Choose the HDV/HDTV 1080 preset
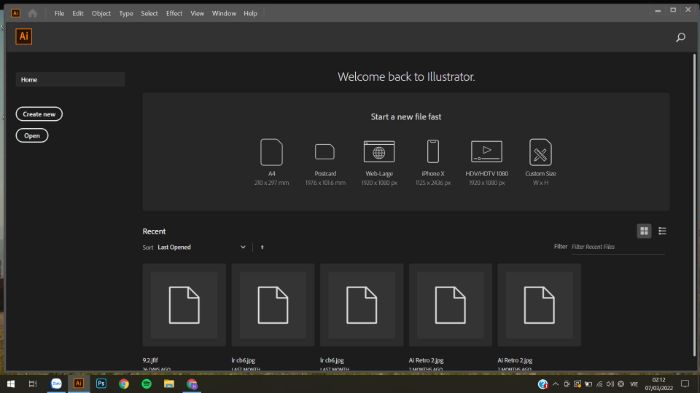The width and height of the screenshot is (700, 393). pos(487,162)
